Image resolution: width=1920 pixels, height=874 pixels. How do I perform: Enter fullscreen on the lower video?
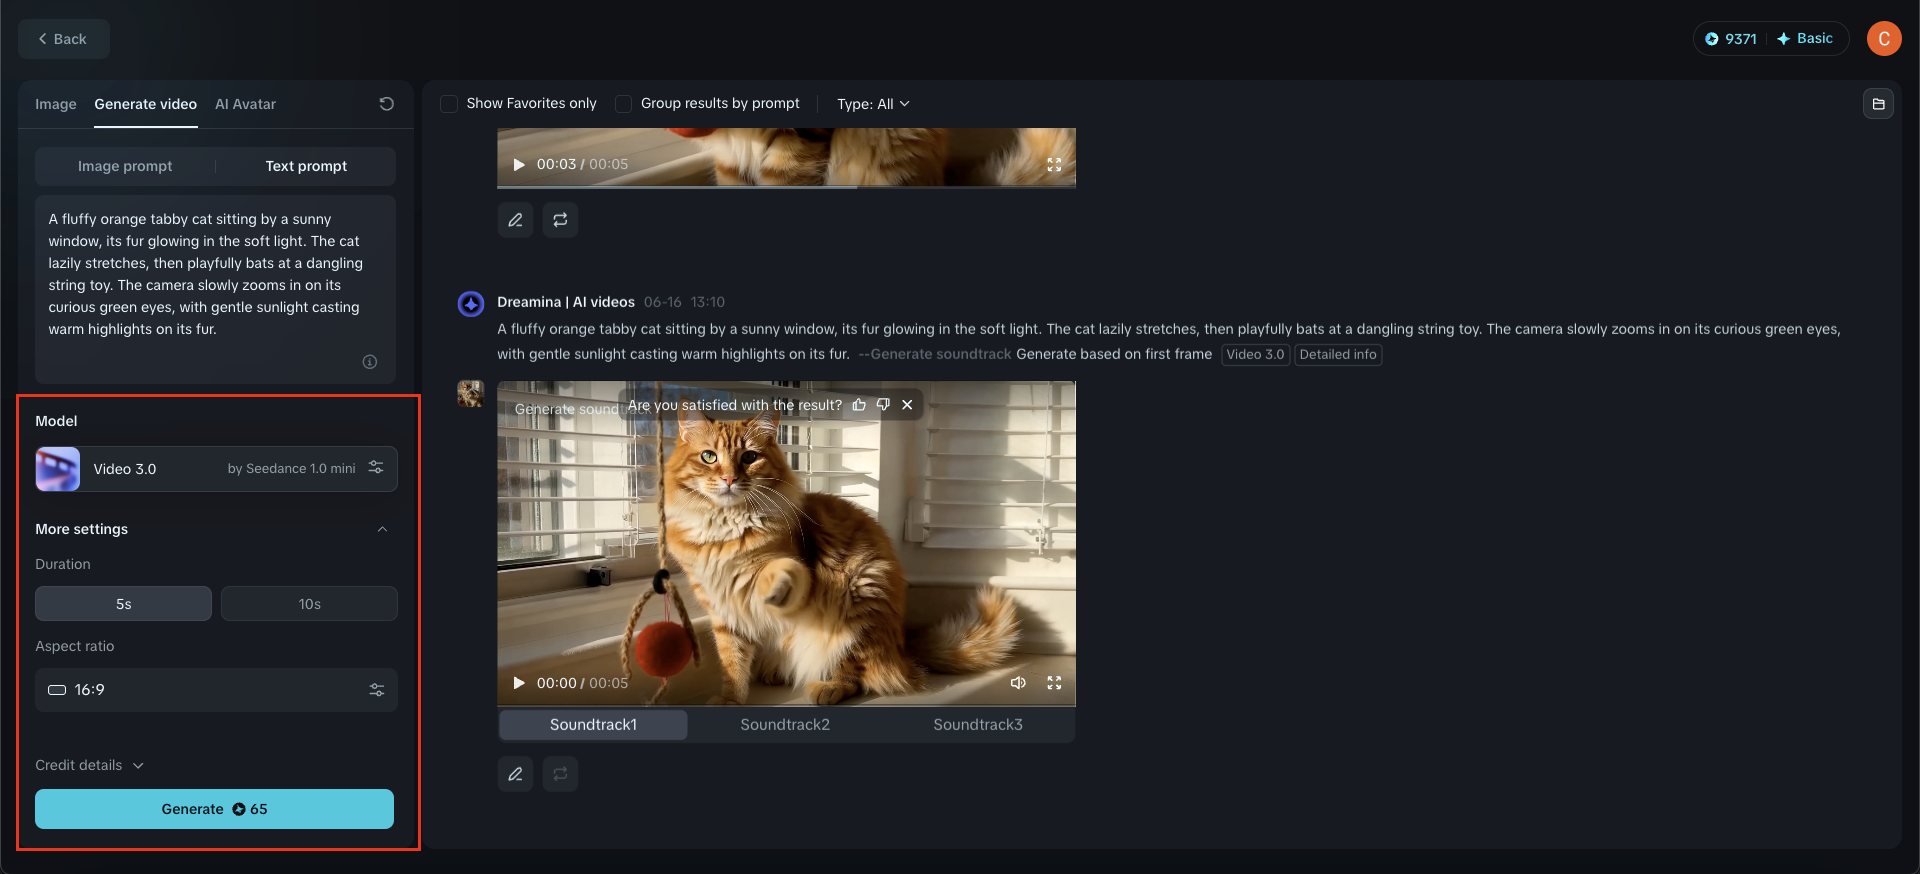[1054, 683]
